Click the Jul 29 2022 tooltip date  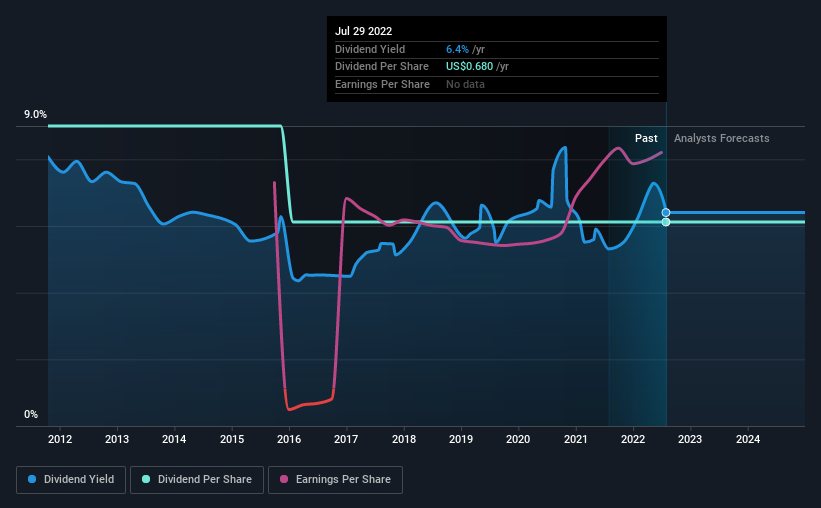(x=363, y=31)
